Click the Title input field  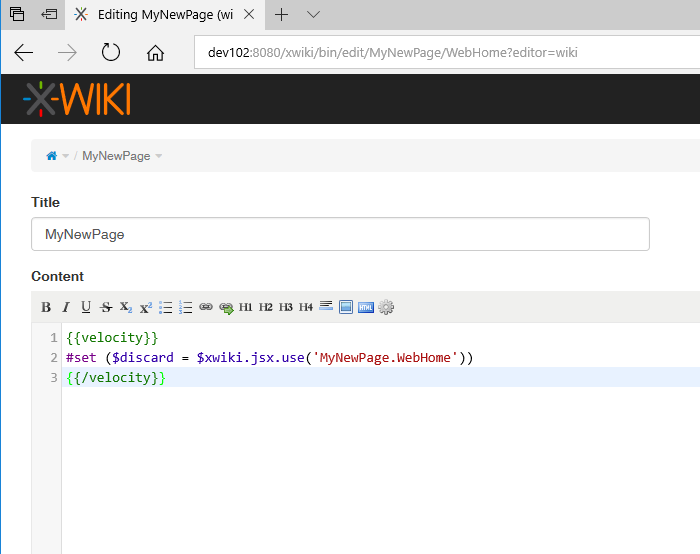coord(340,234)
